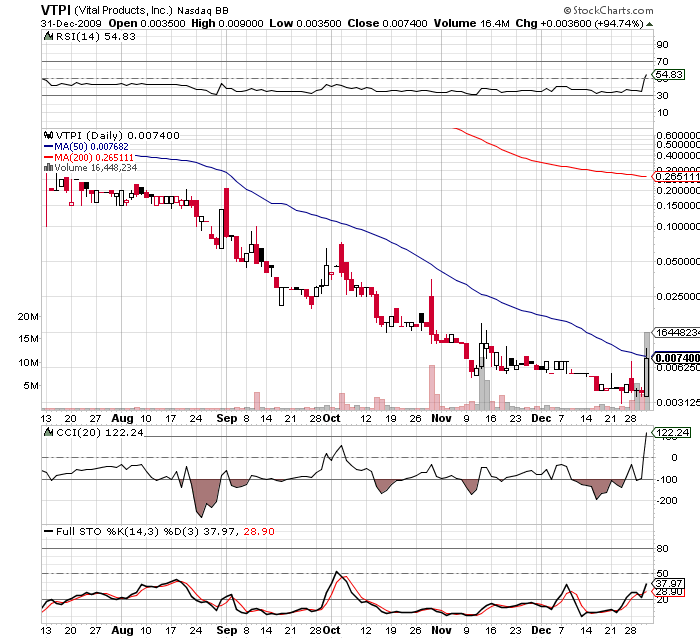This screenshot has width=700, height=639.
Task: Click the High 0.009000 value
Action: click(x=227, y=23)
